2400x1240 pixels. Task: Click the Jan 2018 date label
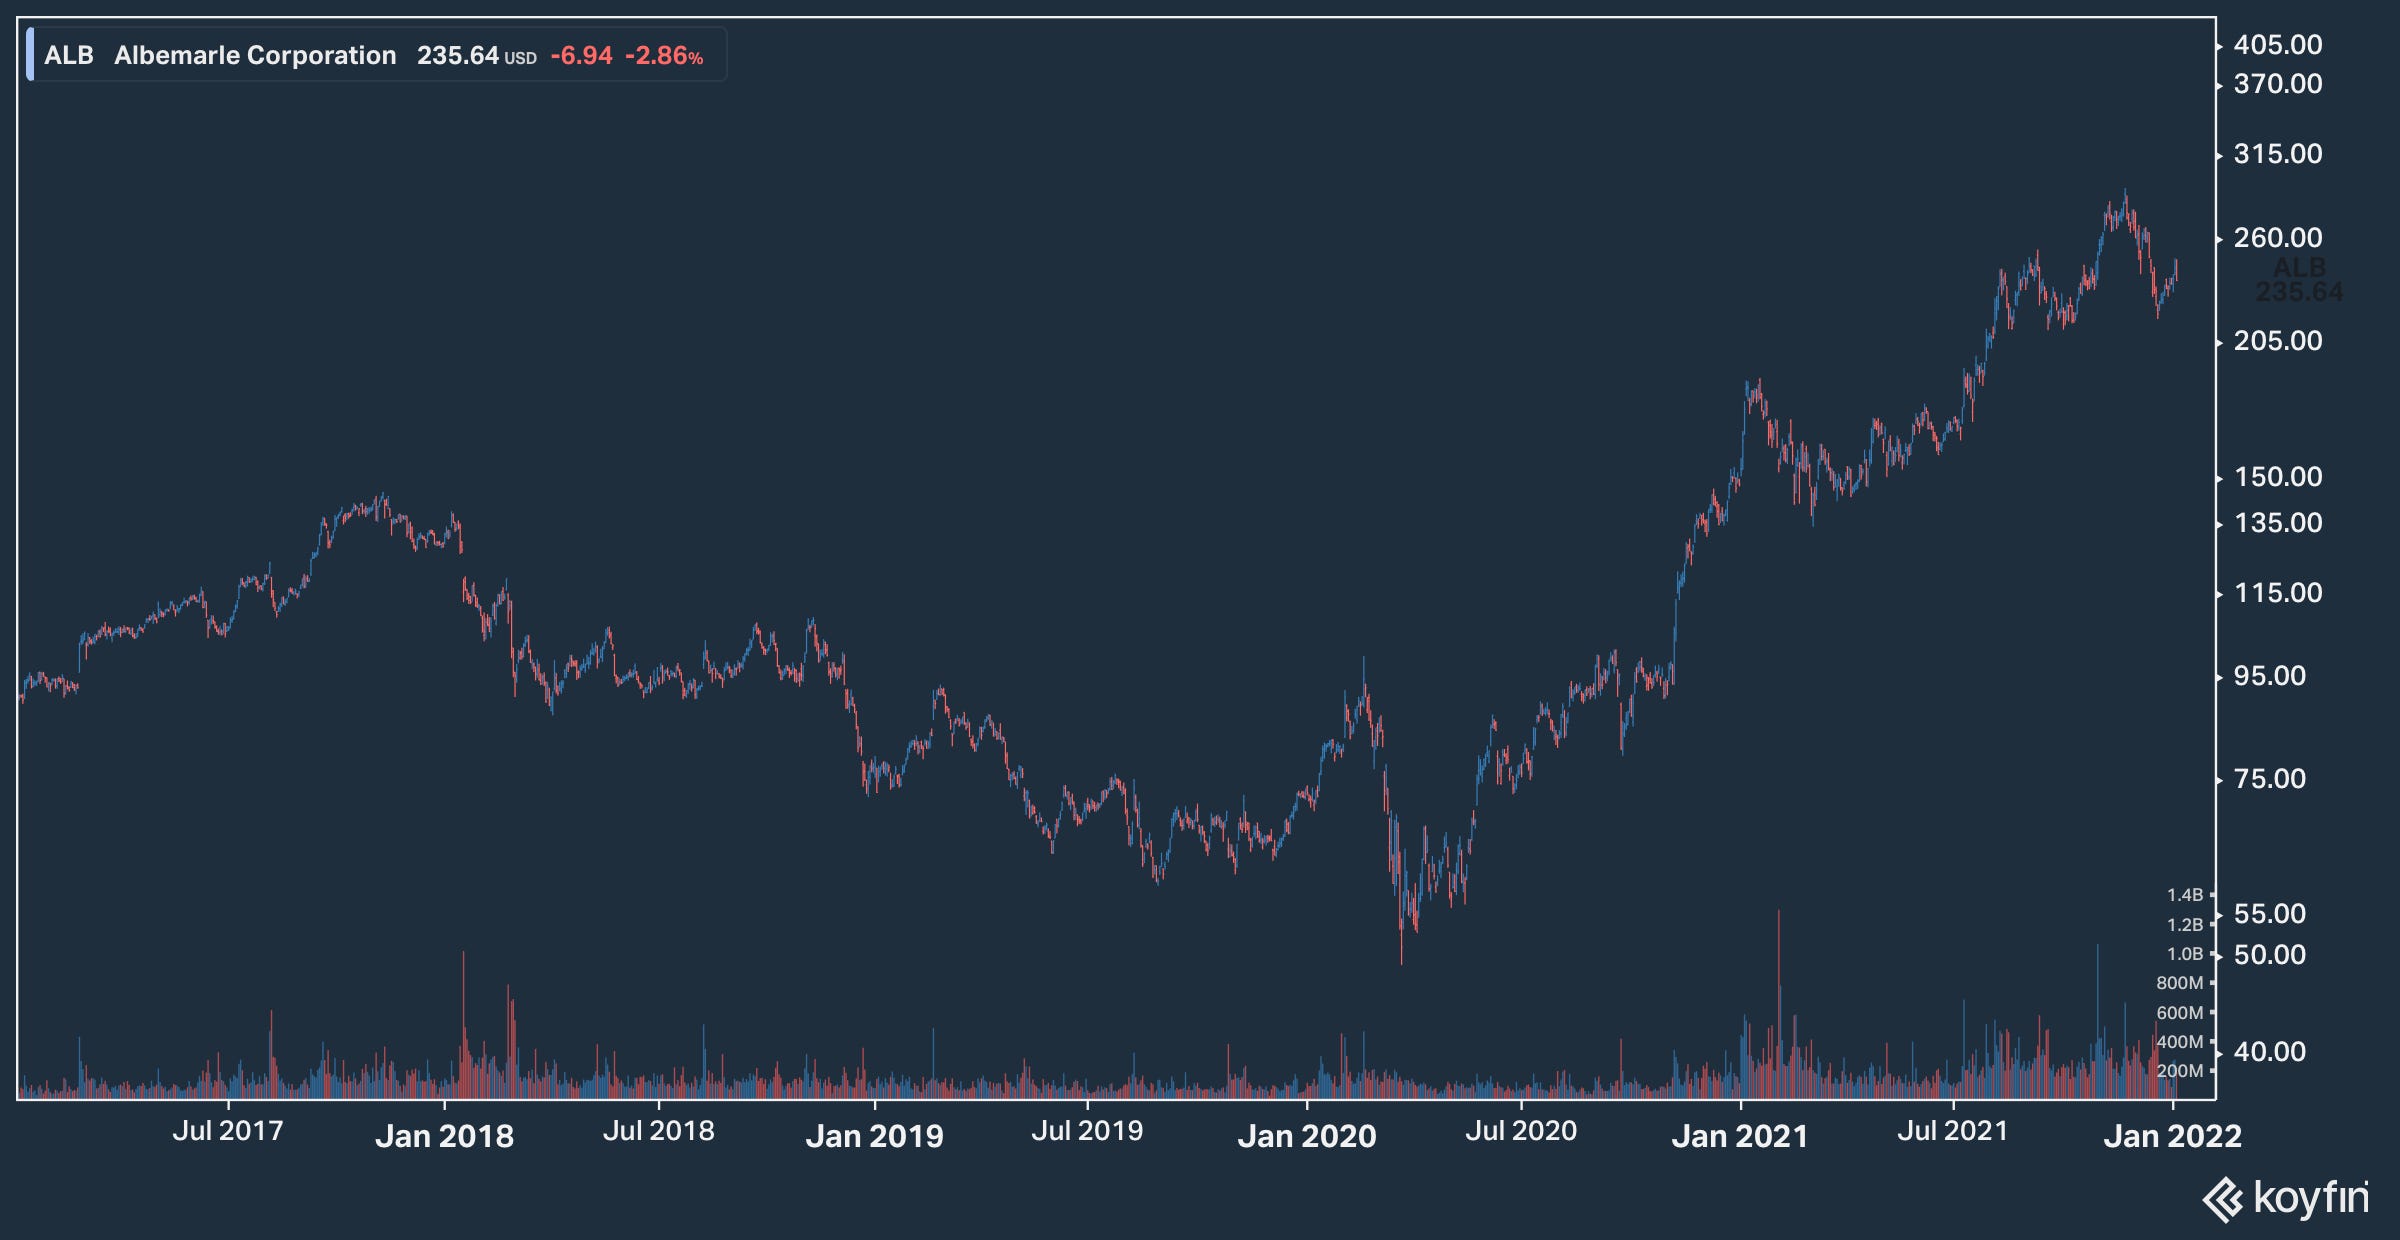[x=444, y=1136]
